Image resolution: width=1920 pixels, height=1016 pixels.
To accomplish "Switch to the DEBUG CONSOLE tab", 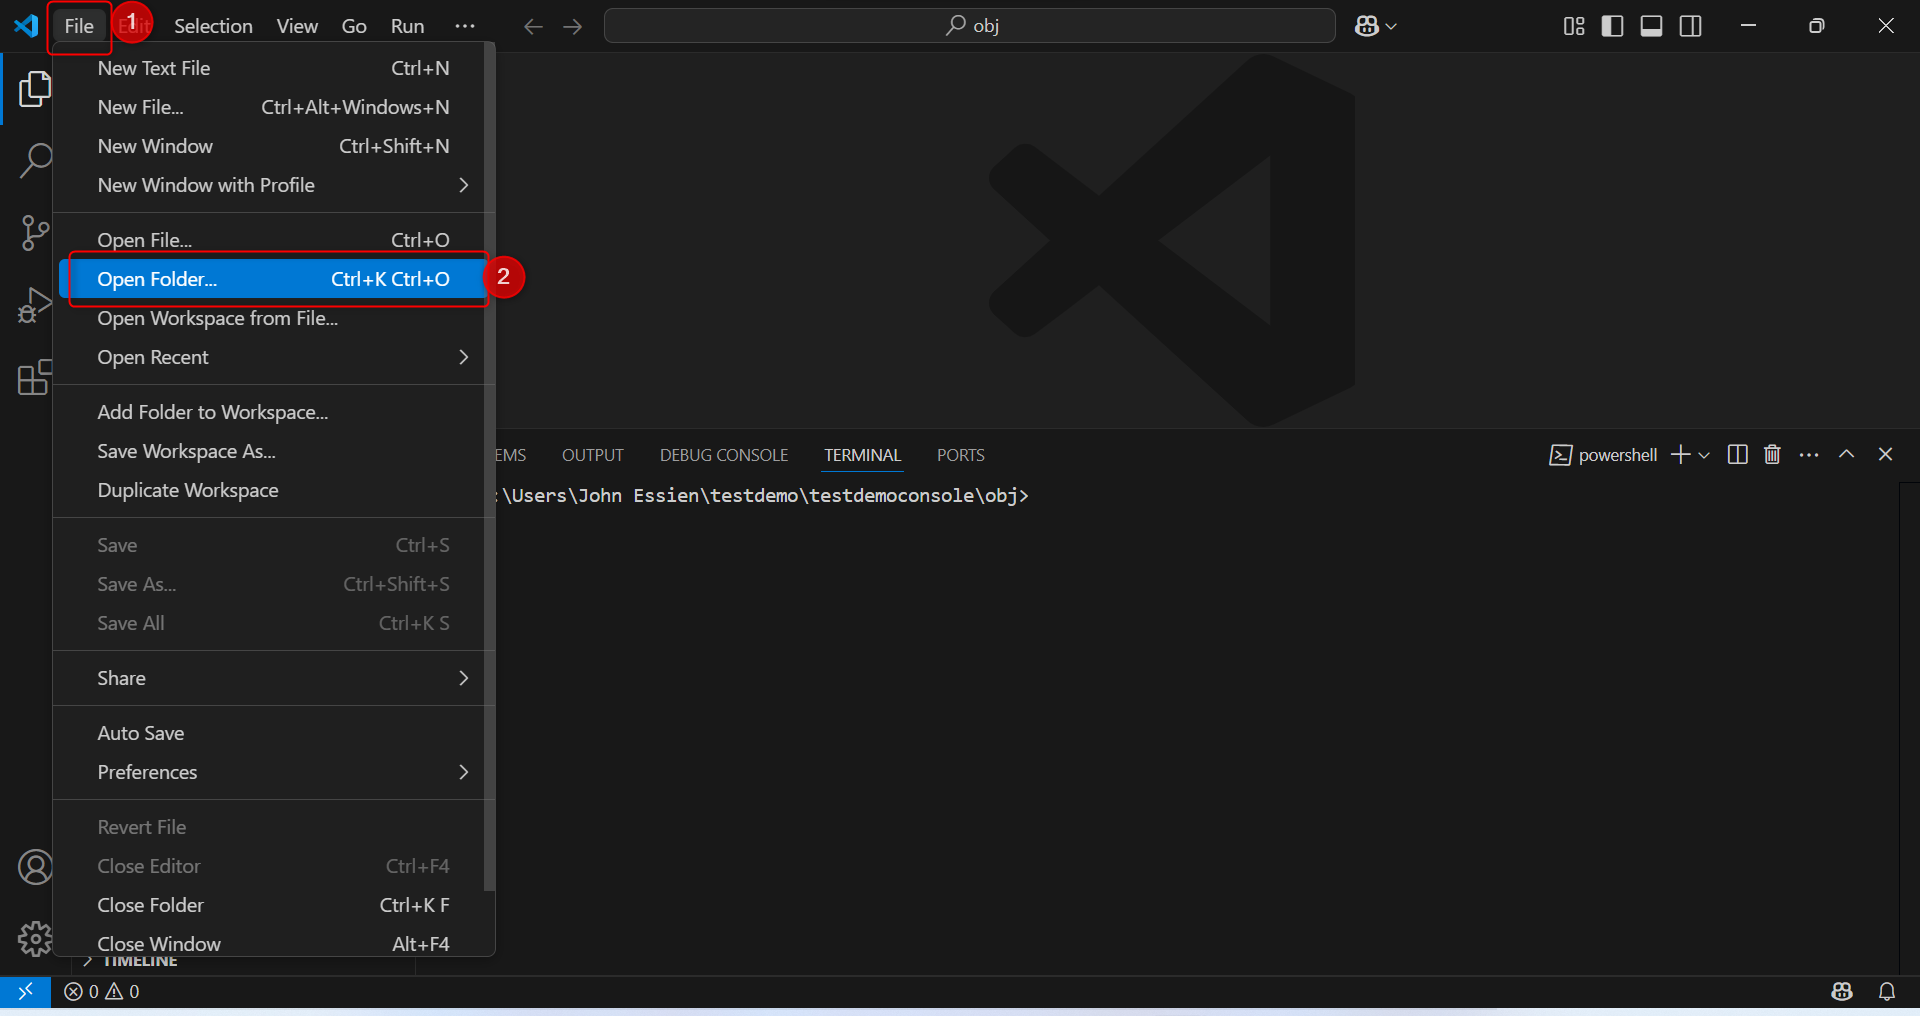I will (724, 455).
